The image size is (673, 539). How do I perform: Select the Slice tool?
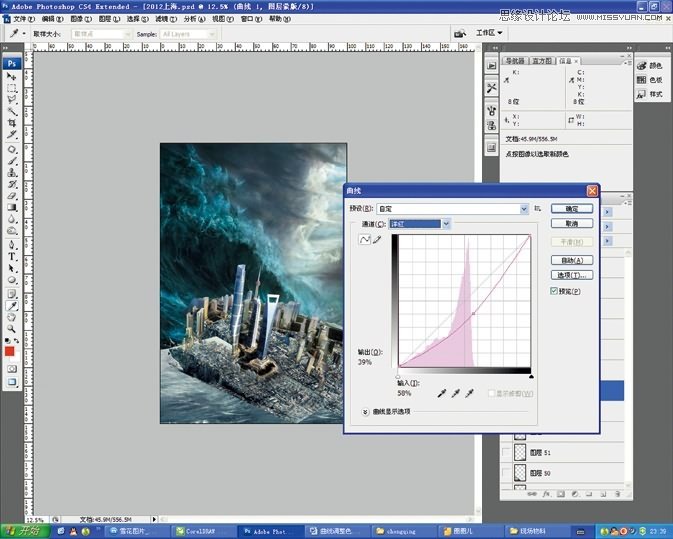12,135
